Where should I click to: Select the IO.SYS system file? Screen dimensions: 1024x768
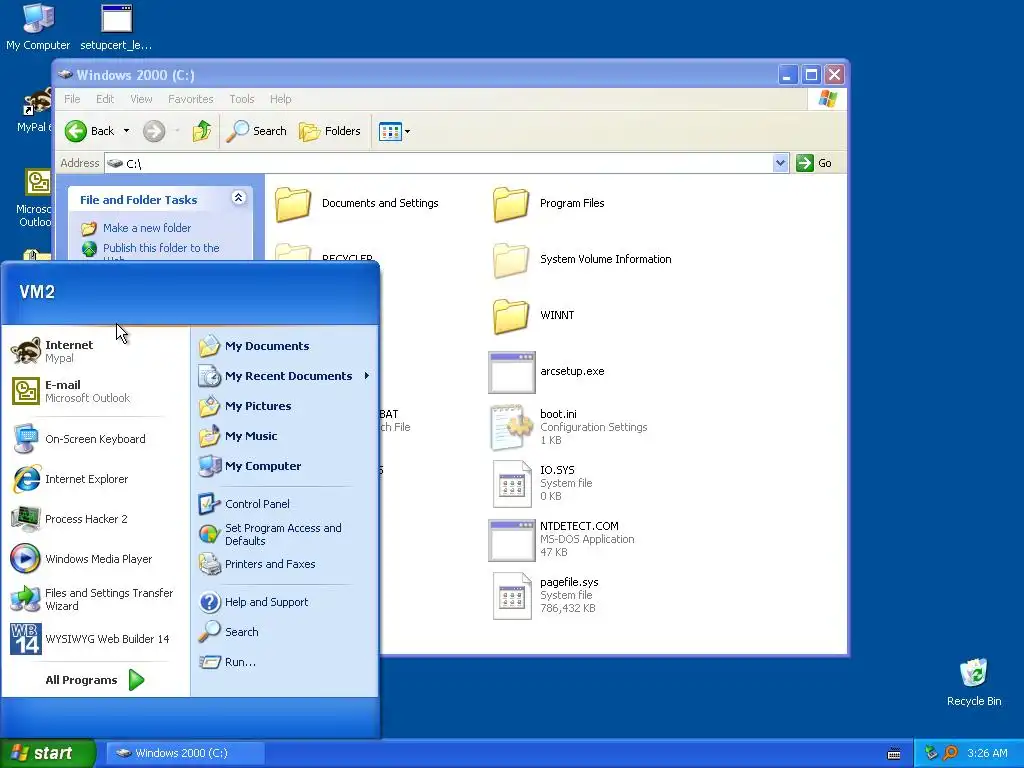click(x=542, y=483)
